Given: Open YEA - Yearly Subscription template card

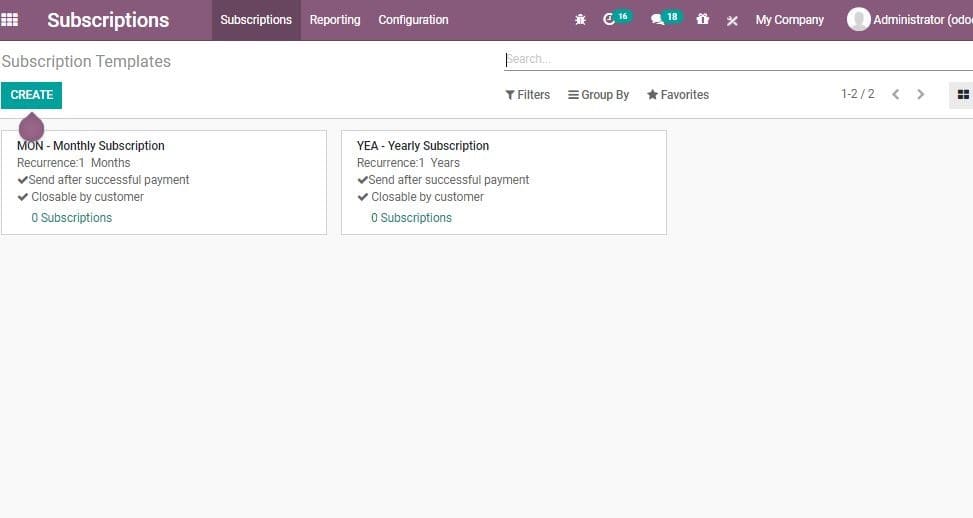Looking at the screenshot, I should point(504,182).
